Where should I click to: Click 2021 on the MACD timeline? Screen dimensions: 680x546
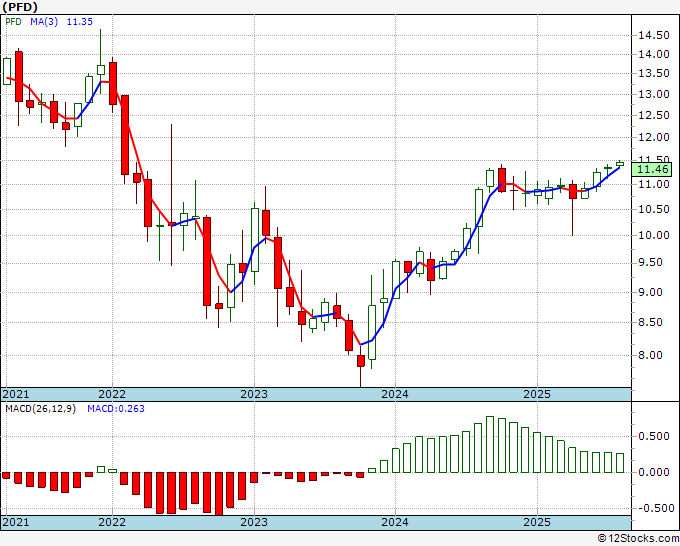16,522
